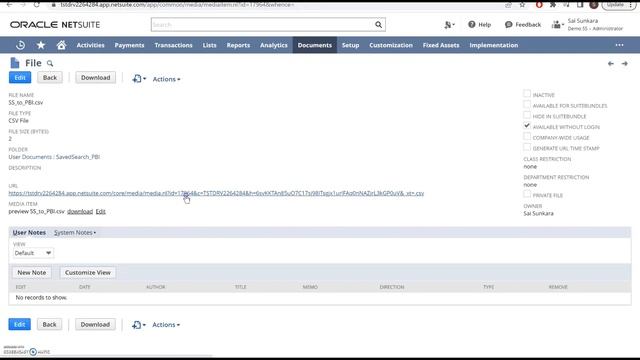The image size is (640, 360).
Task: Toggle Hide in SuiteBundle checkbox
Action: pyautogui.click(x=527, y=115)
